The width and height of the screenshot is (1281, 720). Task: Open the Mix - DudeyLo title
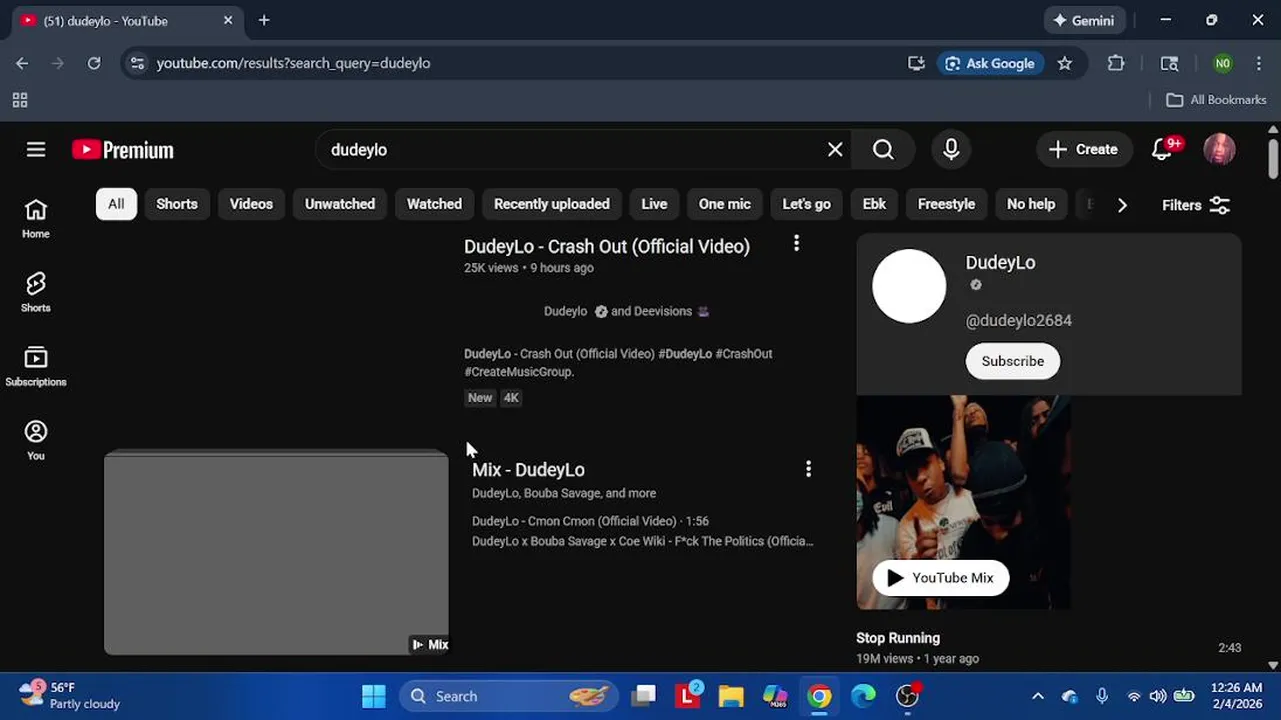coord(528,469)
